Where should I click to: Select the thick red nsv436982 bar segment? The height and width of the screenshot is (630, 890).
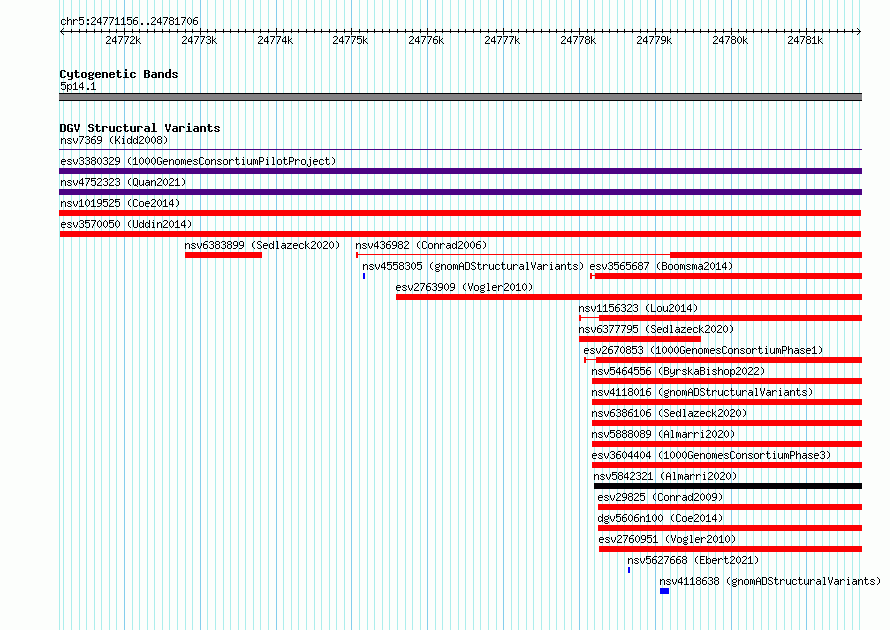pos(766,255)
